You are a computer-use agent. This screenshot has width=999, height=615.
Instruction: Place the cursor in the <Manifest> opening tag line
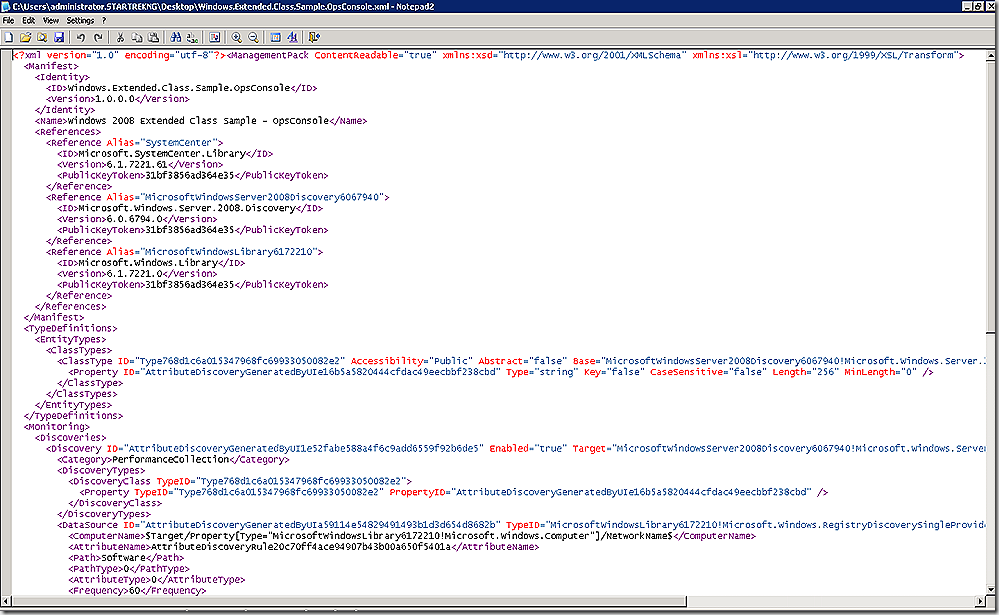click(x=51, y=66)
